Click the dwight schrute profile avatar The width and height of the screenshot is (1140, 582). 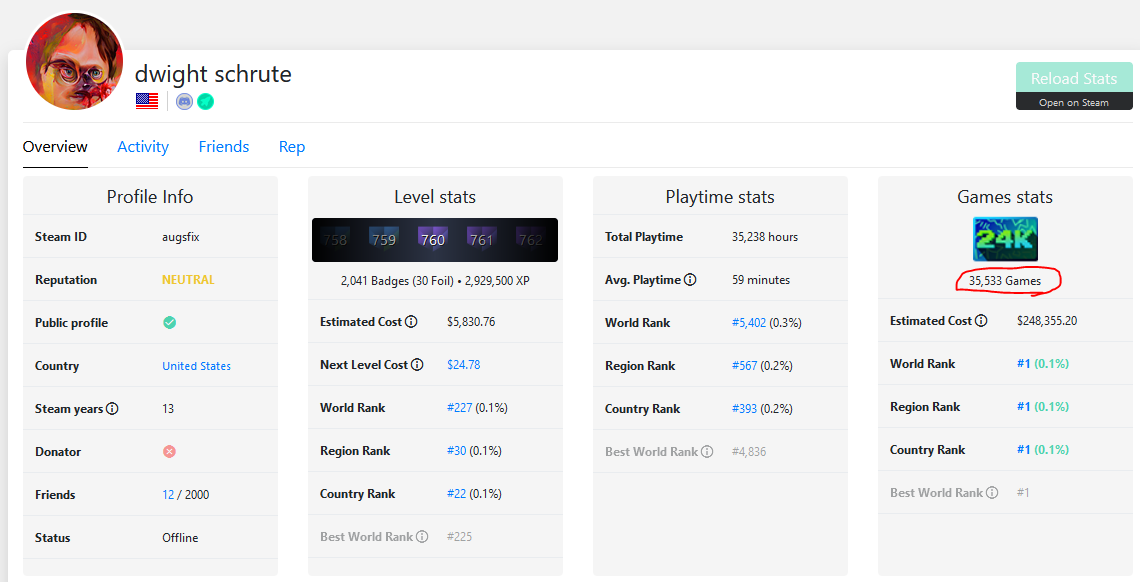point(74,61)
